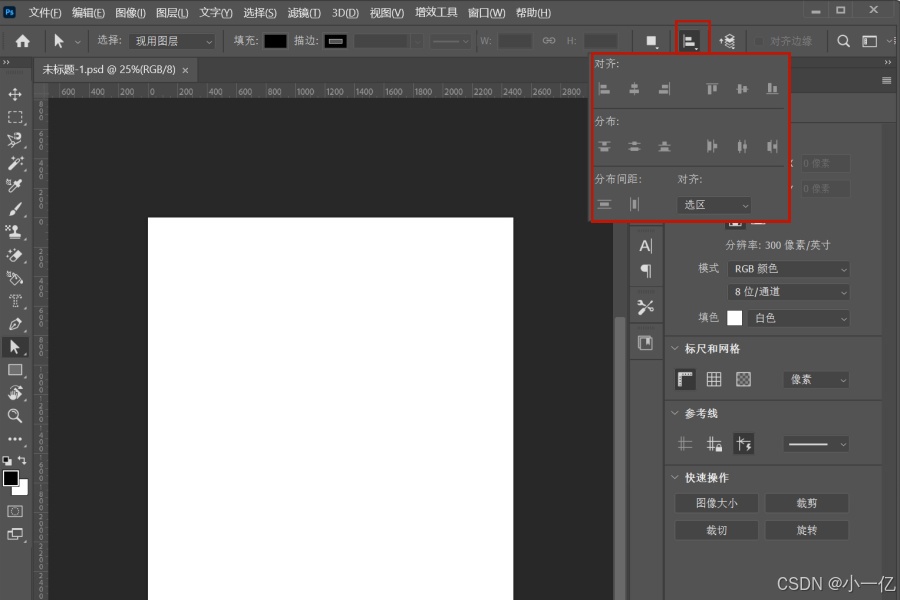The width and height of the screenshot is (900, 600).
Task: Open the Character panel icon
Action: [x=646, y=246]
